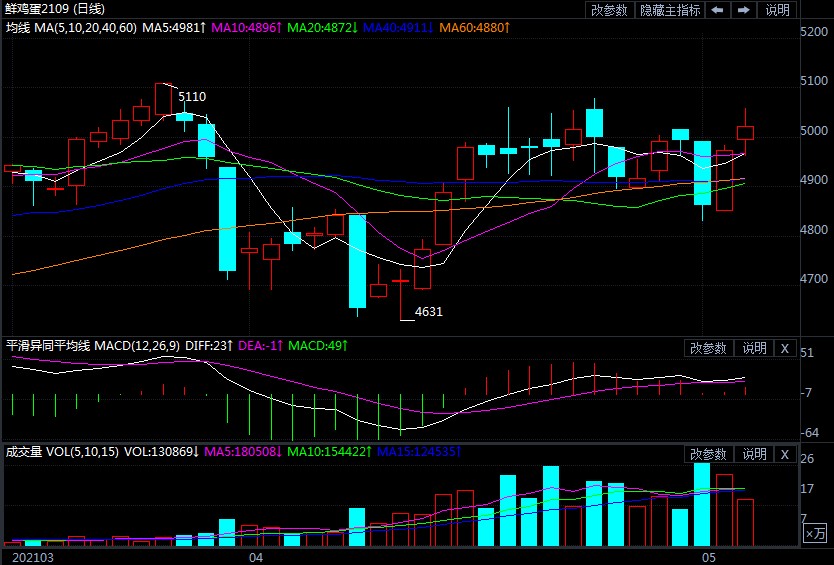Close the MACD indicator panel
The width and height of the screenshot is (834, 565).
pos(784,348)
